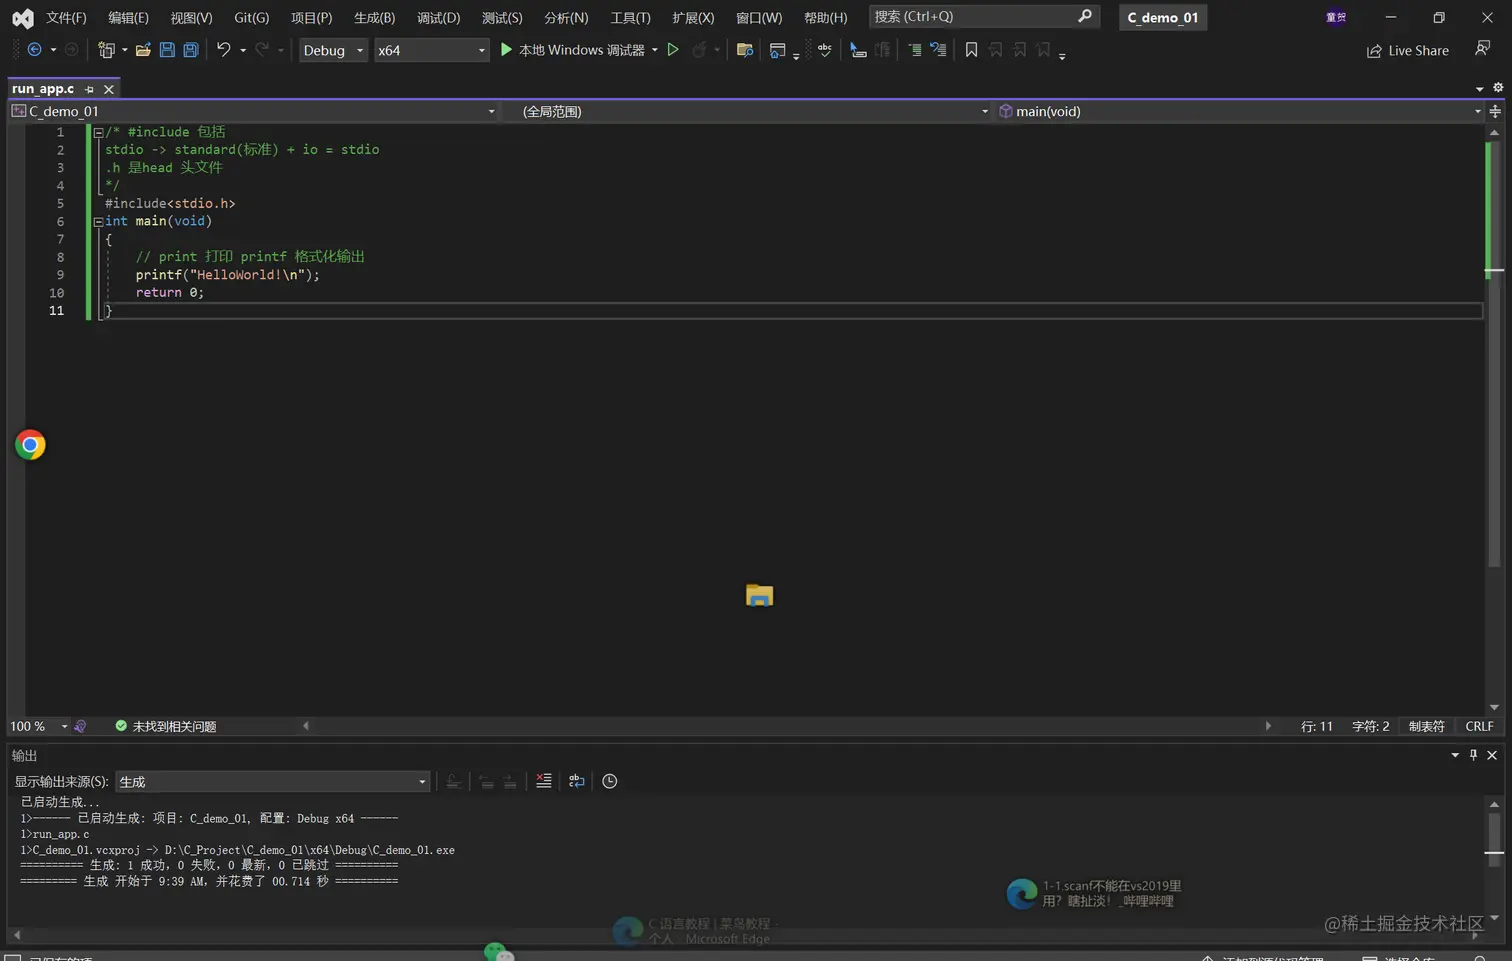Screen dimensions: 1512x961
Task: Close the output panel
Action: (x=1492, y=755)
